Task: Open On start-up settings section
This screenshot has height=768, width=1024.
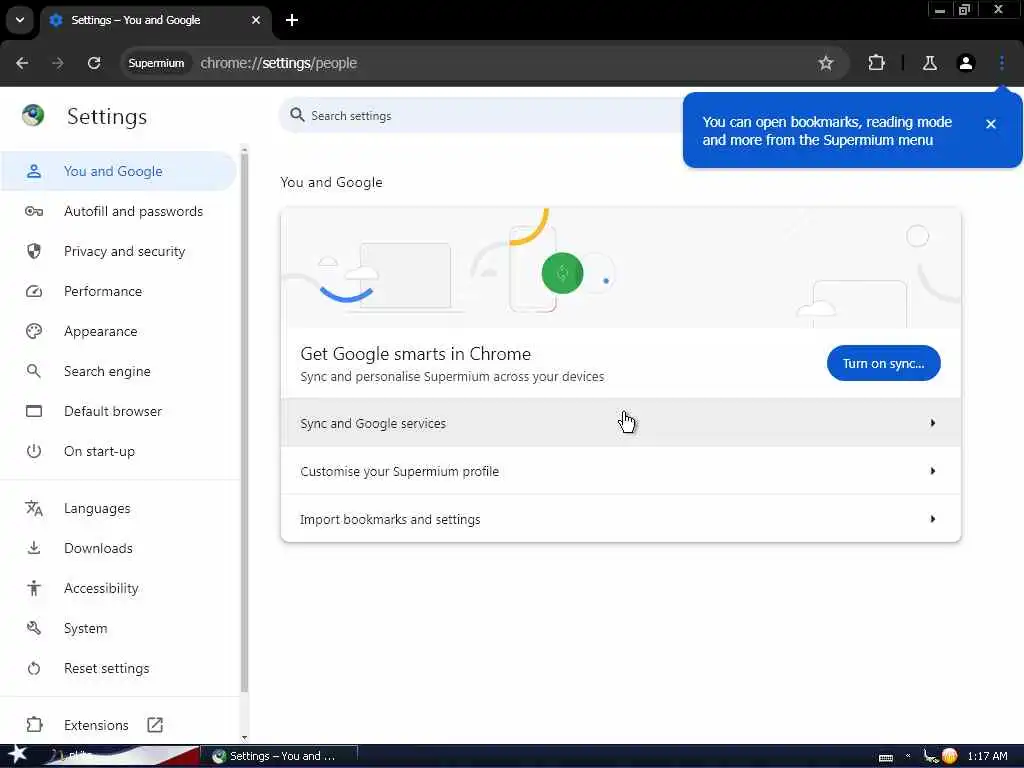Action: pyautogui.click(x=119, y=451)
